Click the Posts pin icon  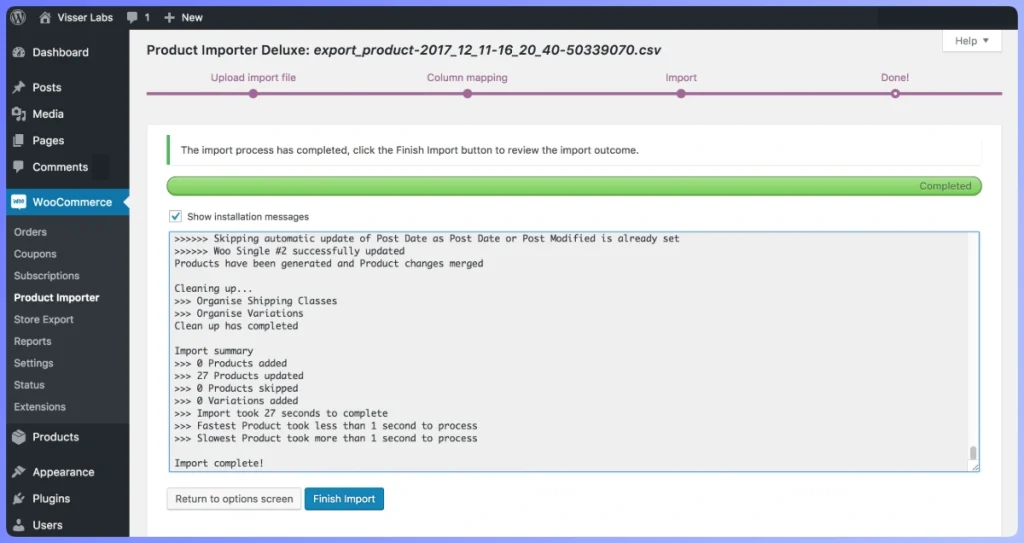[x=19, y=87]
